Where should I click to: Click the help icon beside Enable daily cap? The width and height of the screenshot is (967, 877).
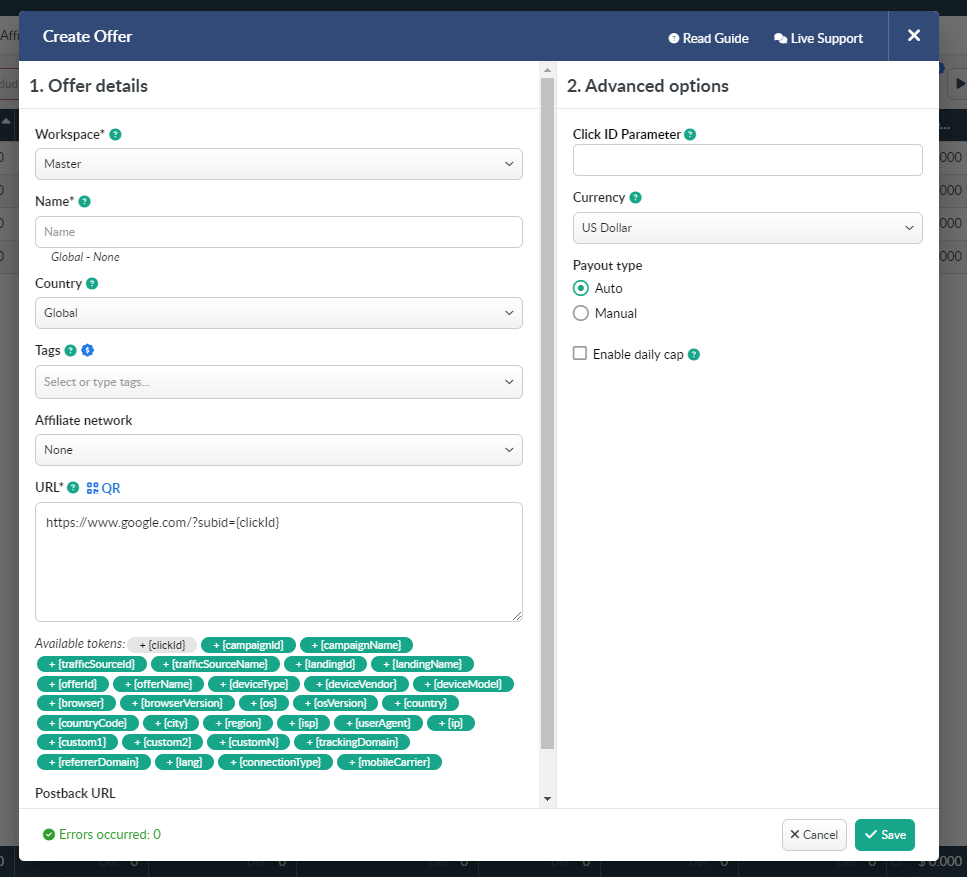(694, 354)
